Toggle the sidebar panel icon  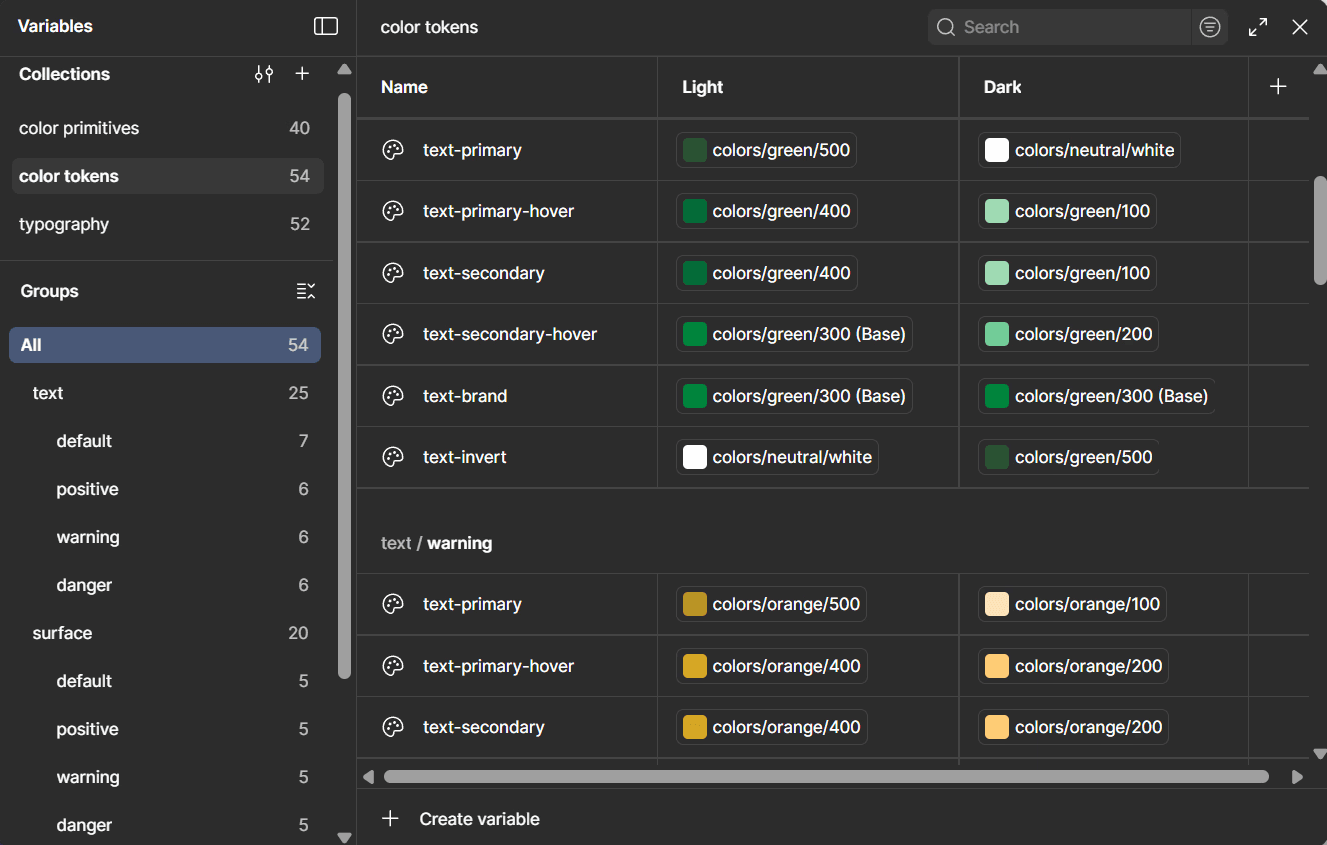[x=326, y=27]
